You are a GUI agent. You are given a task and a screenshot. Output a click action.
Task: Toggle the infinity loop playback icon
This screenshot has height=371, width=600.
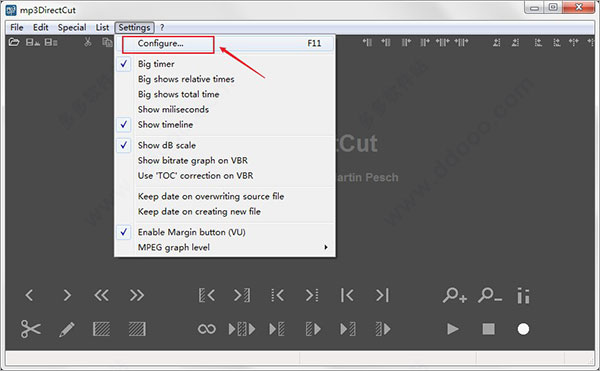pos(207,329)
